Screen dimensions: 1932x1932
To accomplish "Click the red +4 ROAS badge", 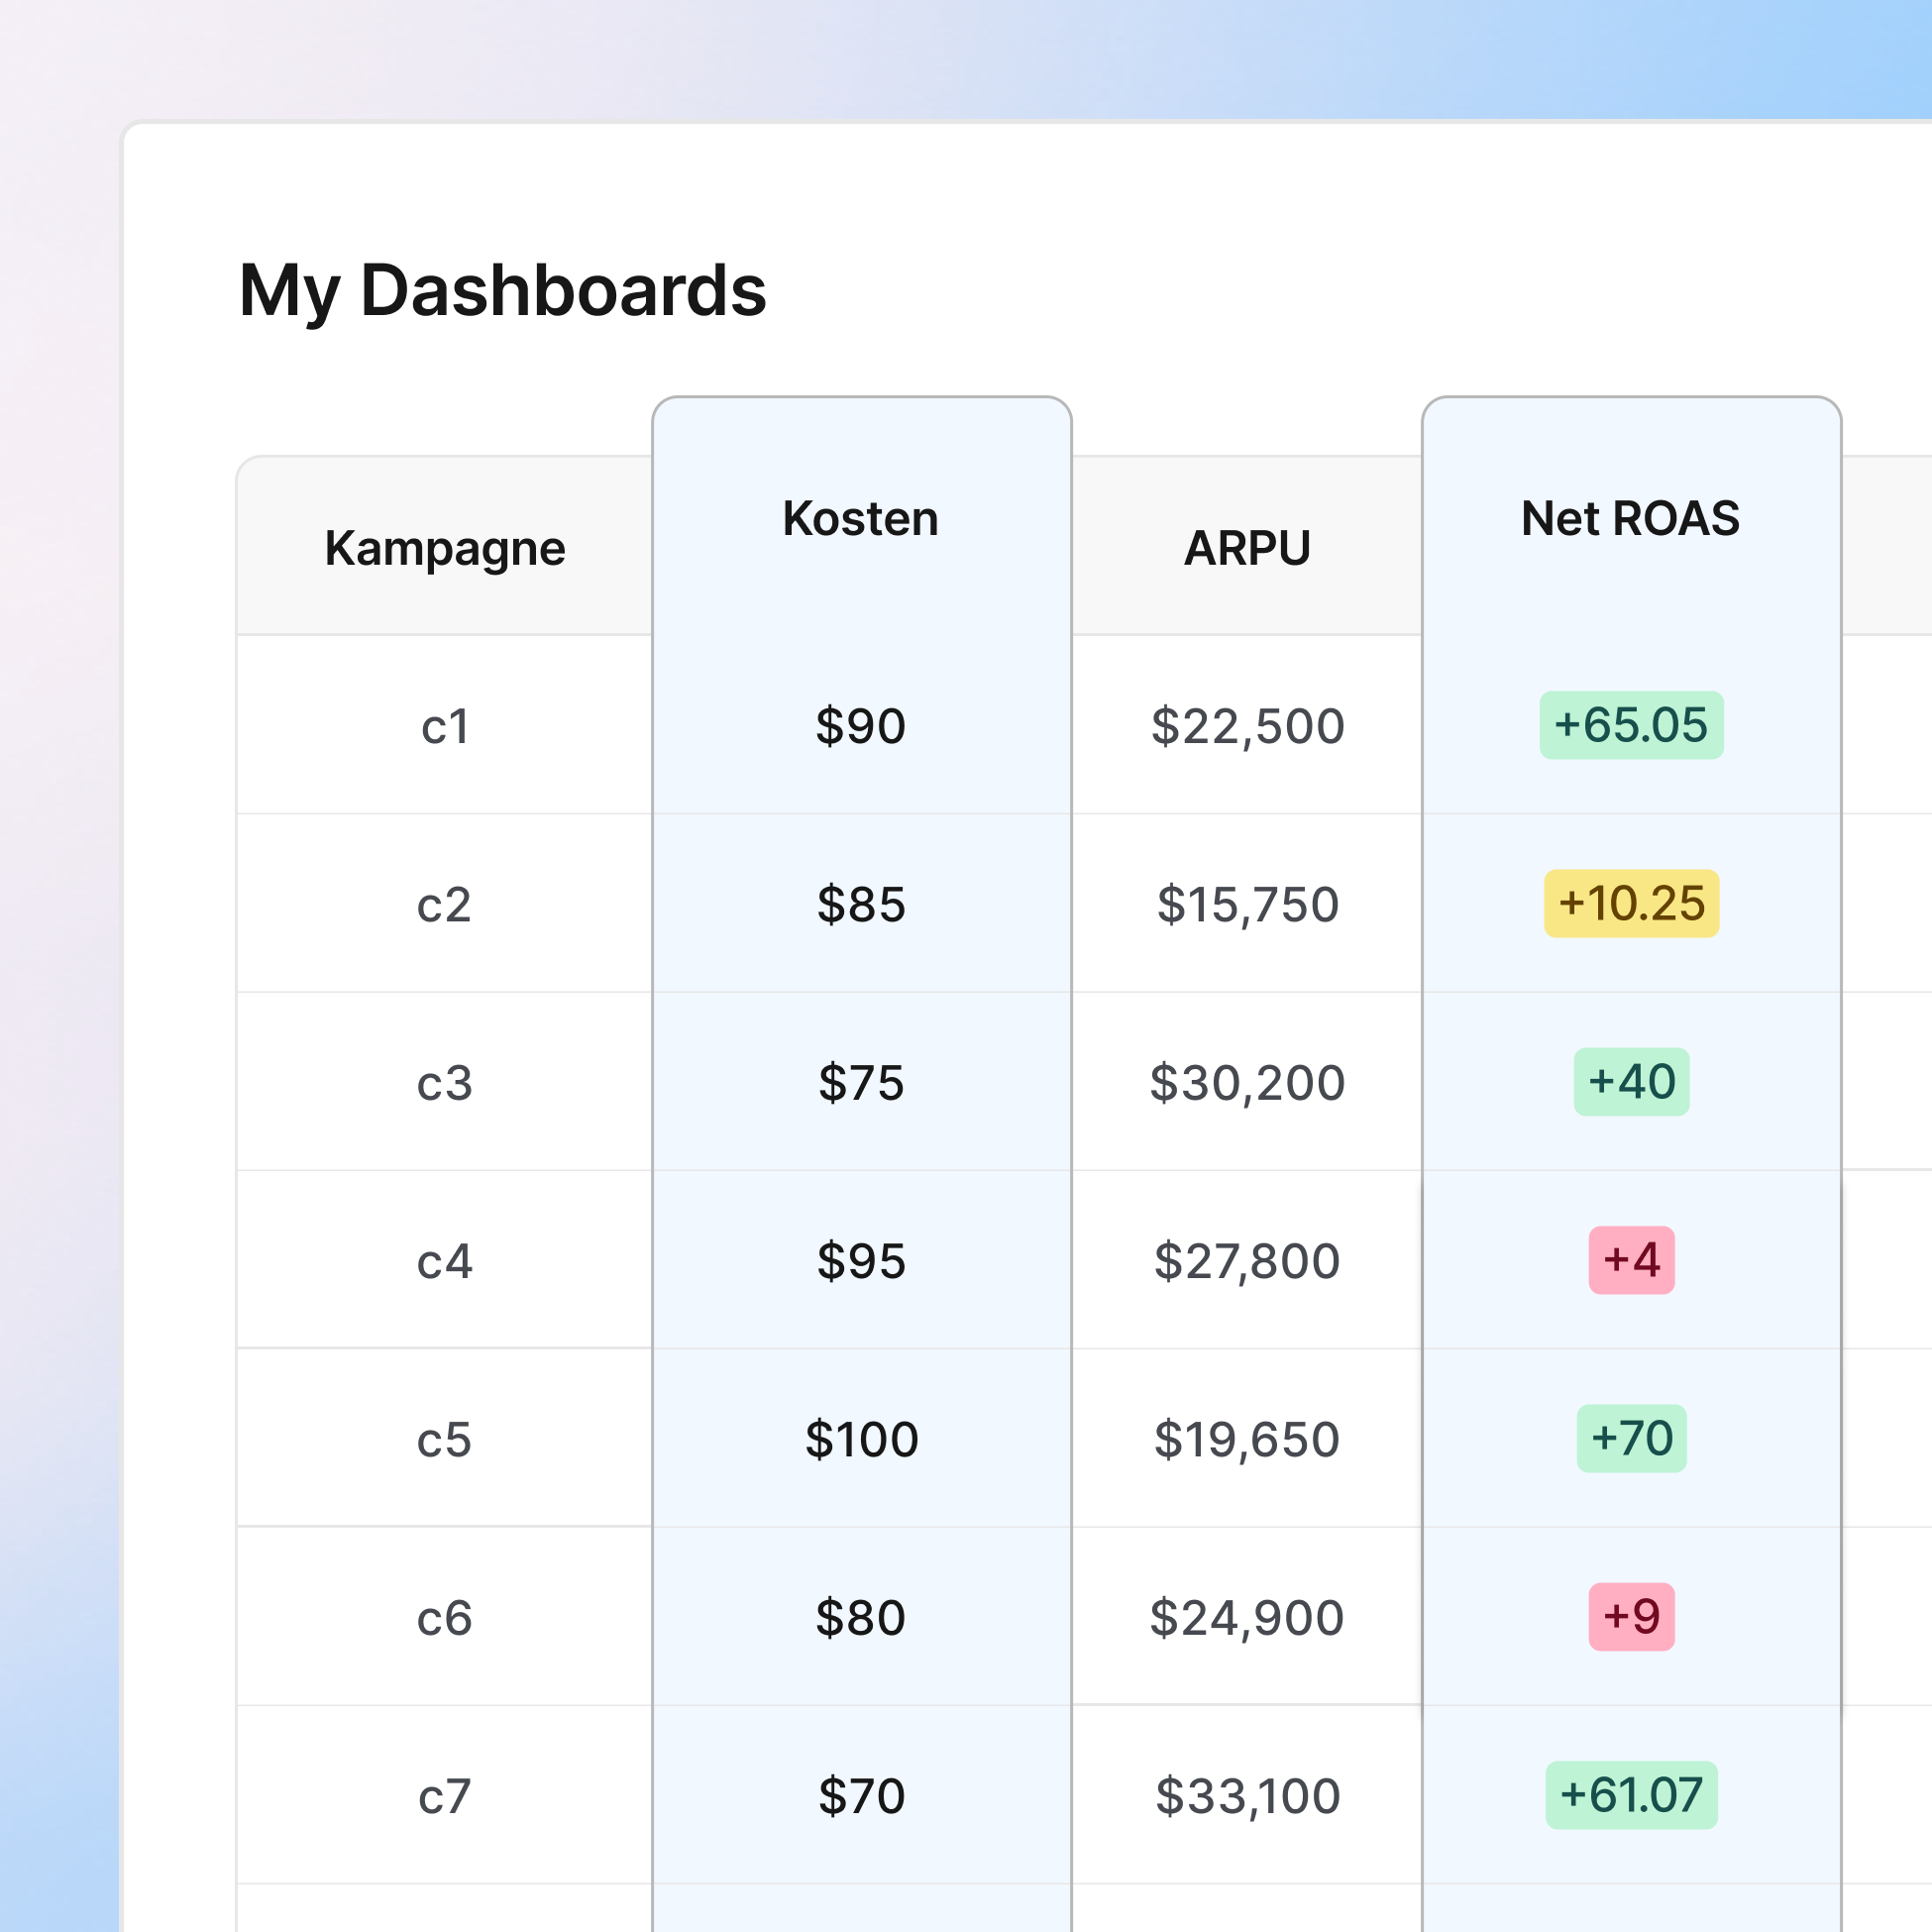I will (1631, 1260).
